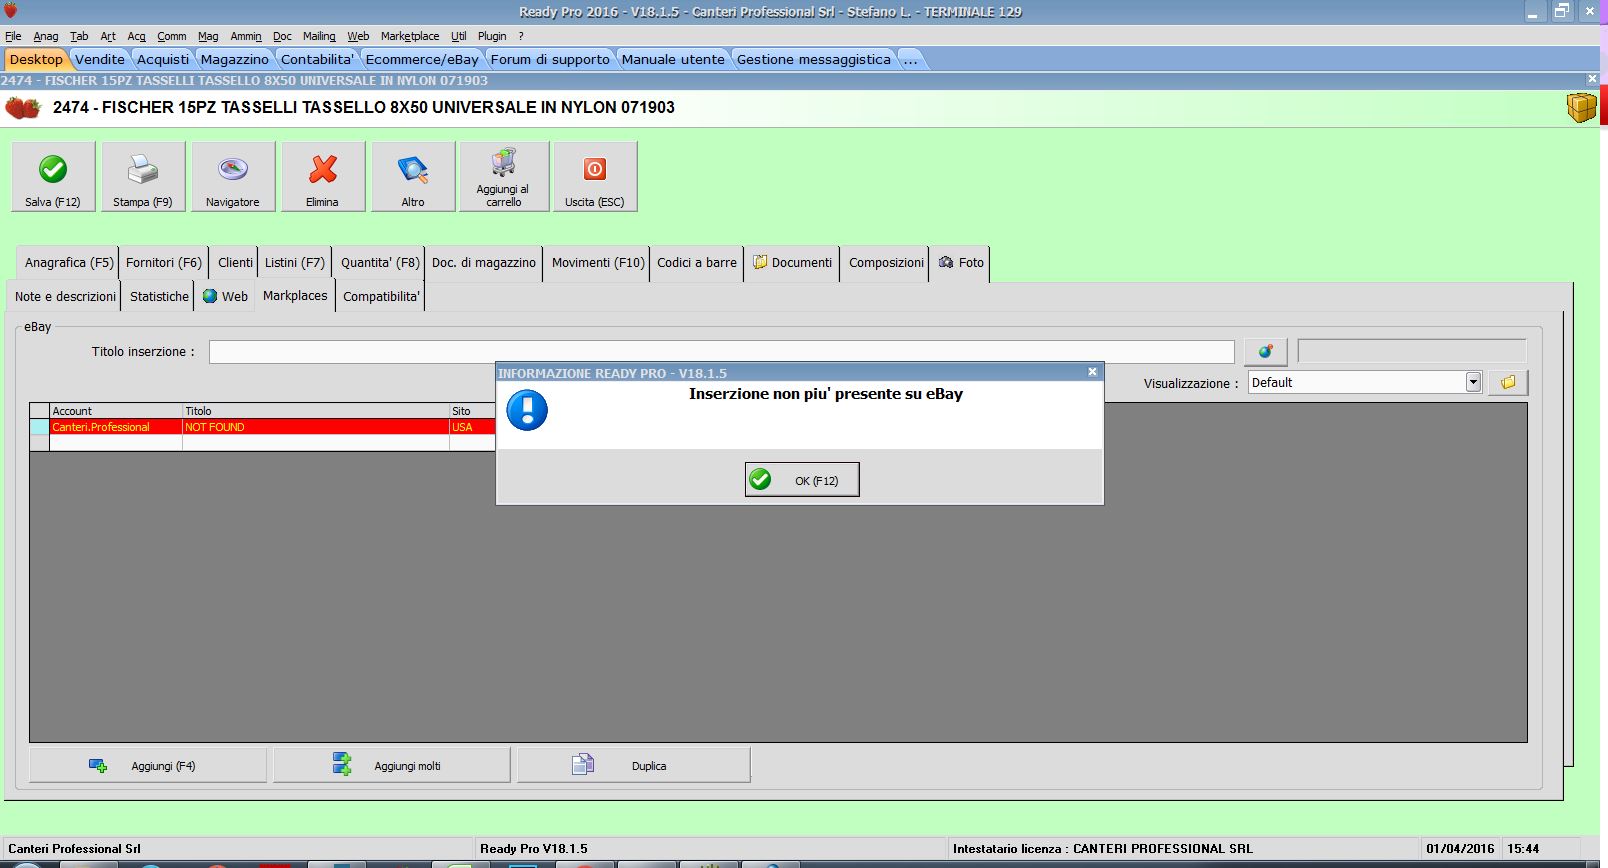Screen dimensions: 1608x868
Task: Switch to the Clienti tab
Action: point(235,263)
